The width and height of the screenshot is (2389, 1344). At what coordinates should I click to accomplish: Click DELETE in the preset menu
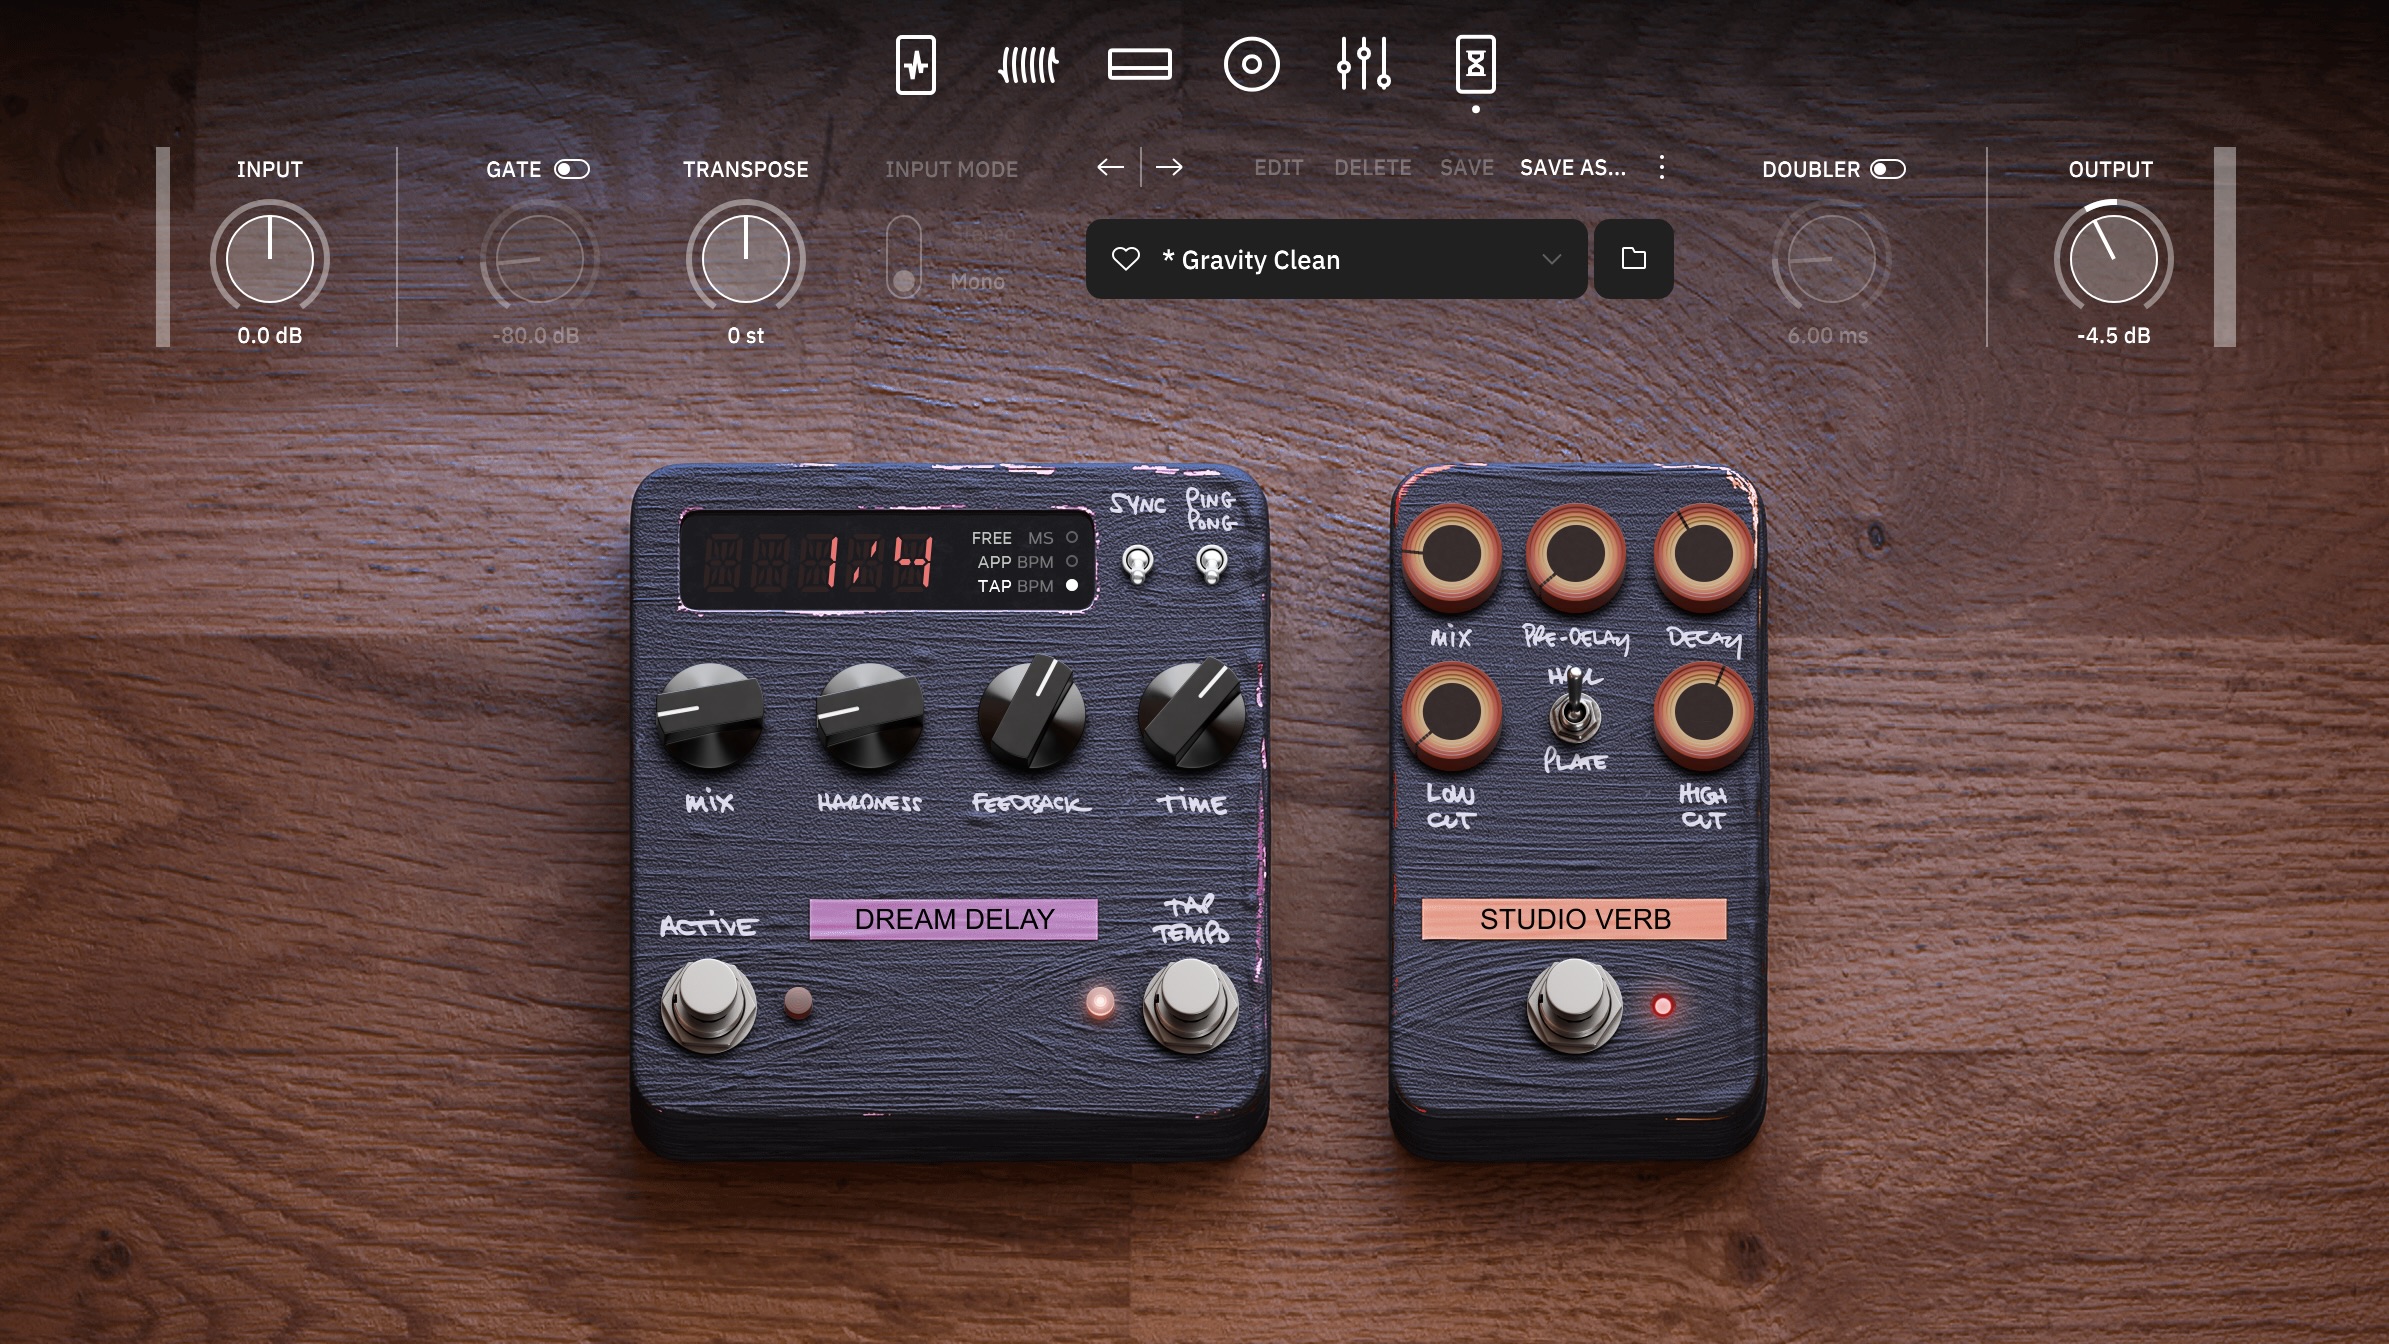click(x=1373, y=167)
